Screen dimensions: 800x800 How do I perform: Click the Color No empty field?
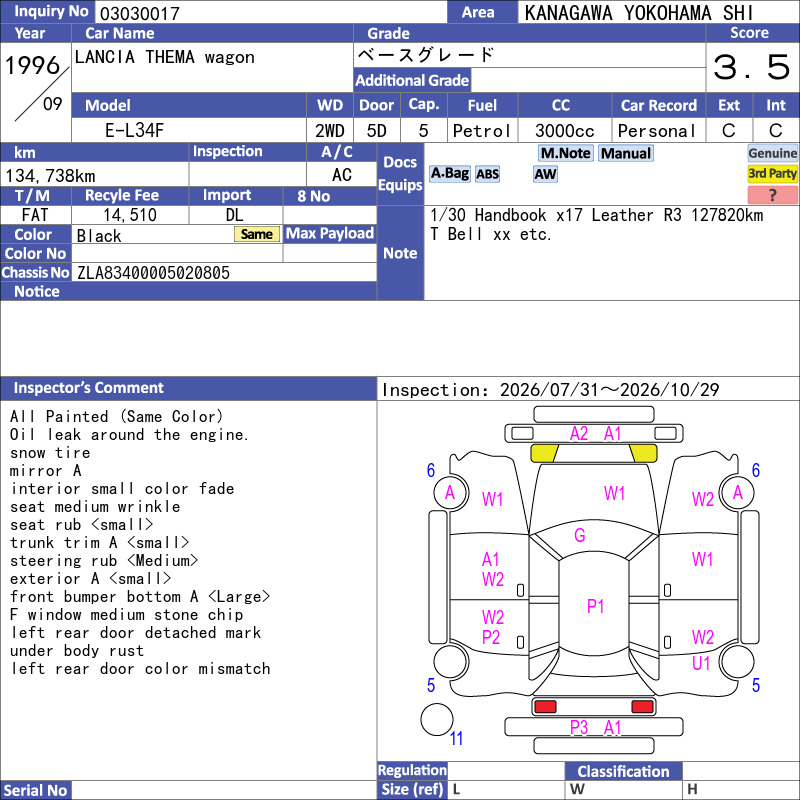click(x=177, y=254)
